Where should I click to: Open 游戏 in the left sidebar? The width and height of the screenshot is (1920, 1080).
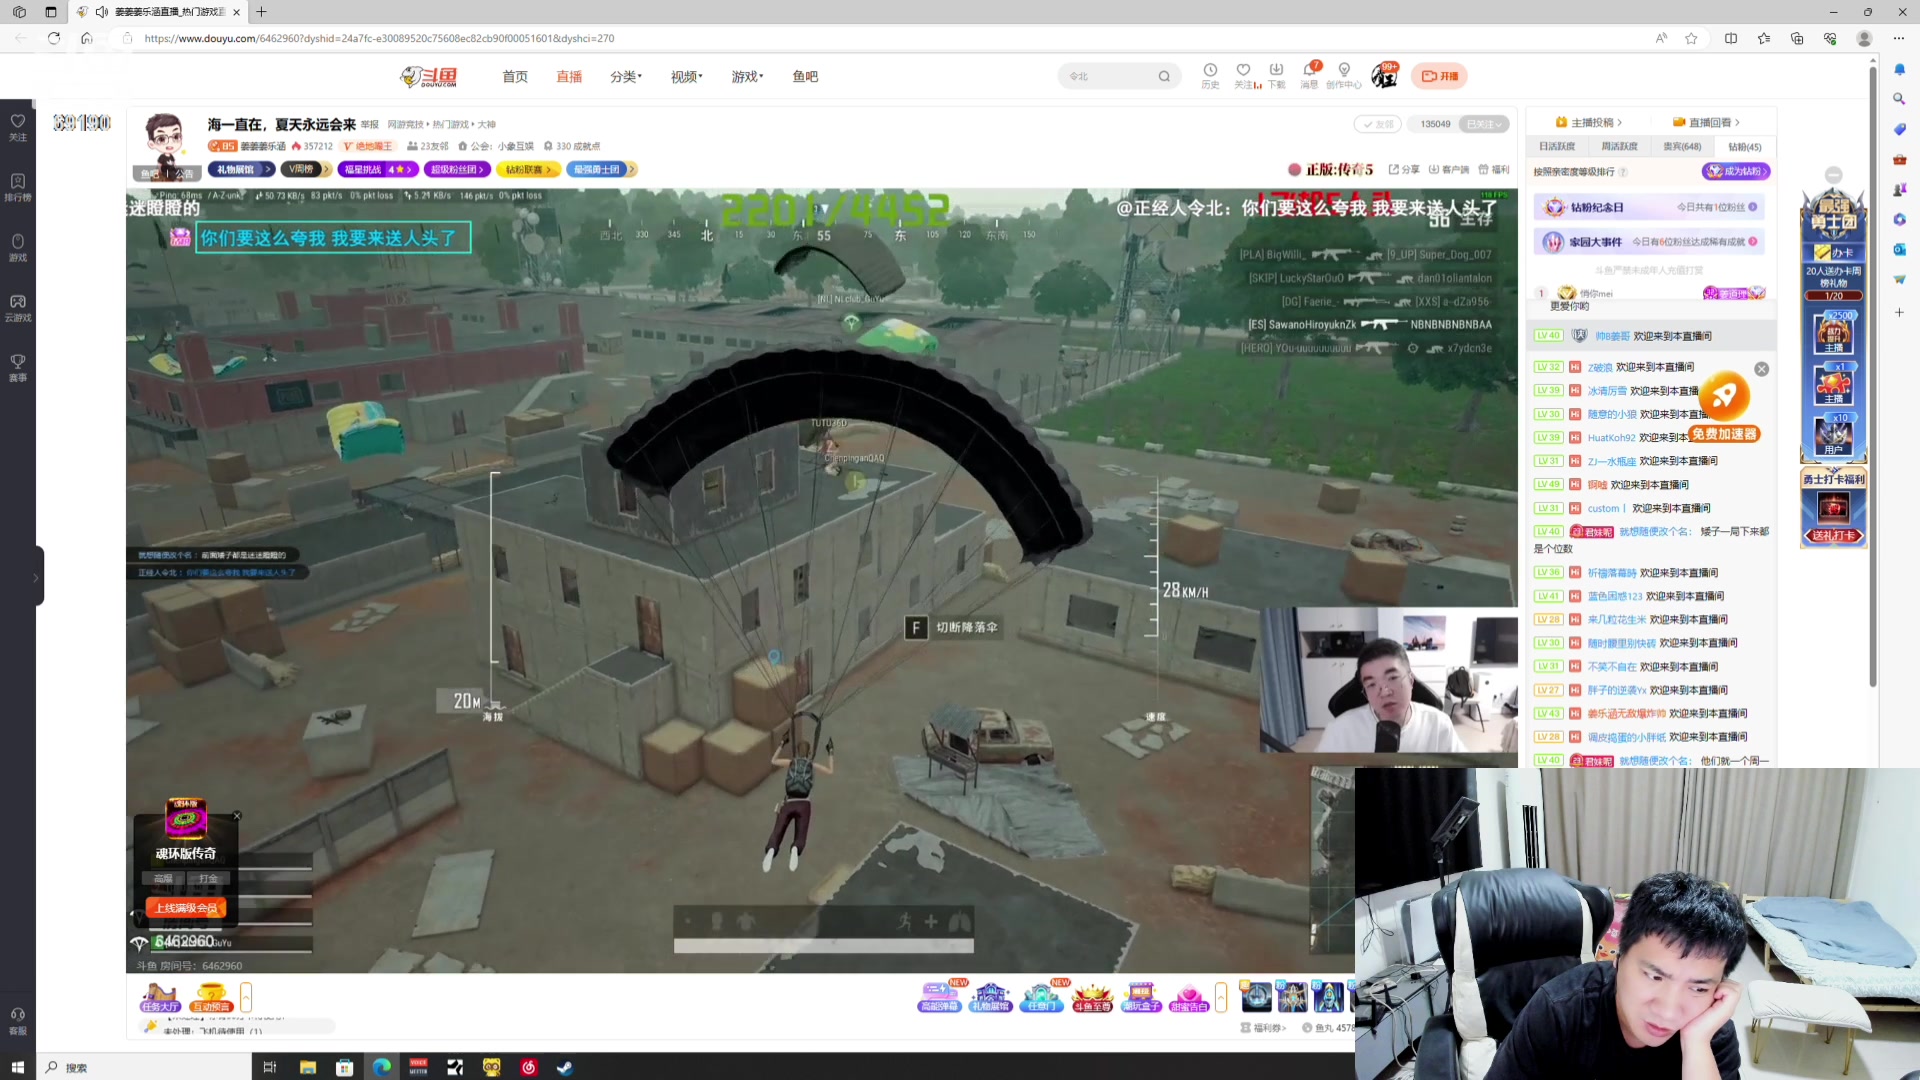click(x=18, y=247)
